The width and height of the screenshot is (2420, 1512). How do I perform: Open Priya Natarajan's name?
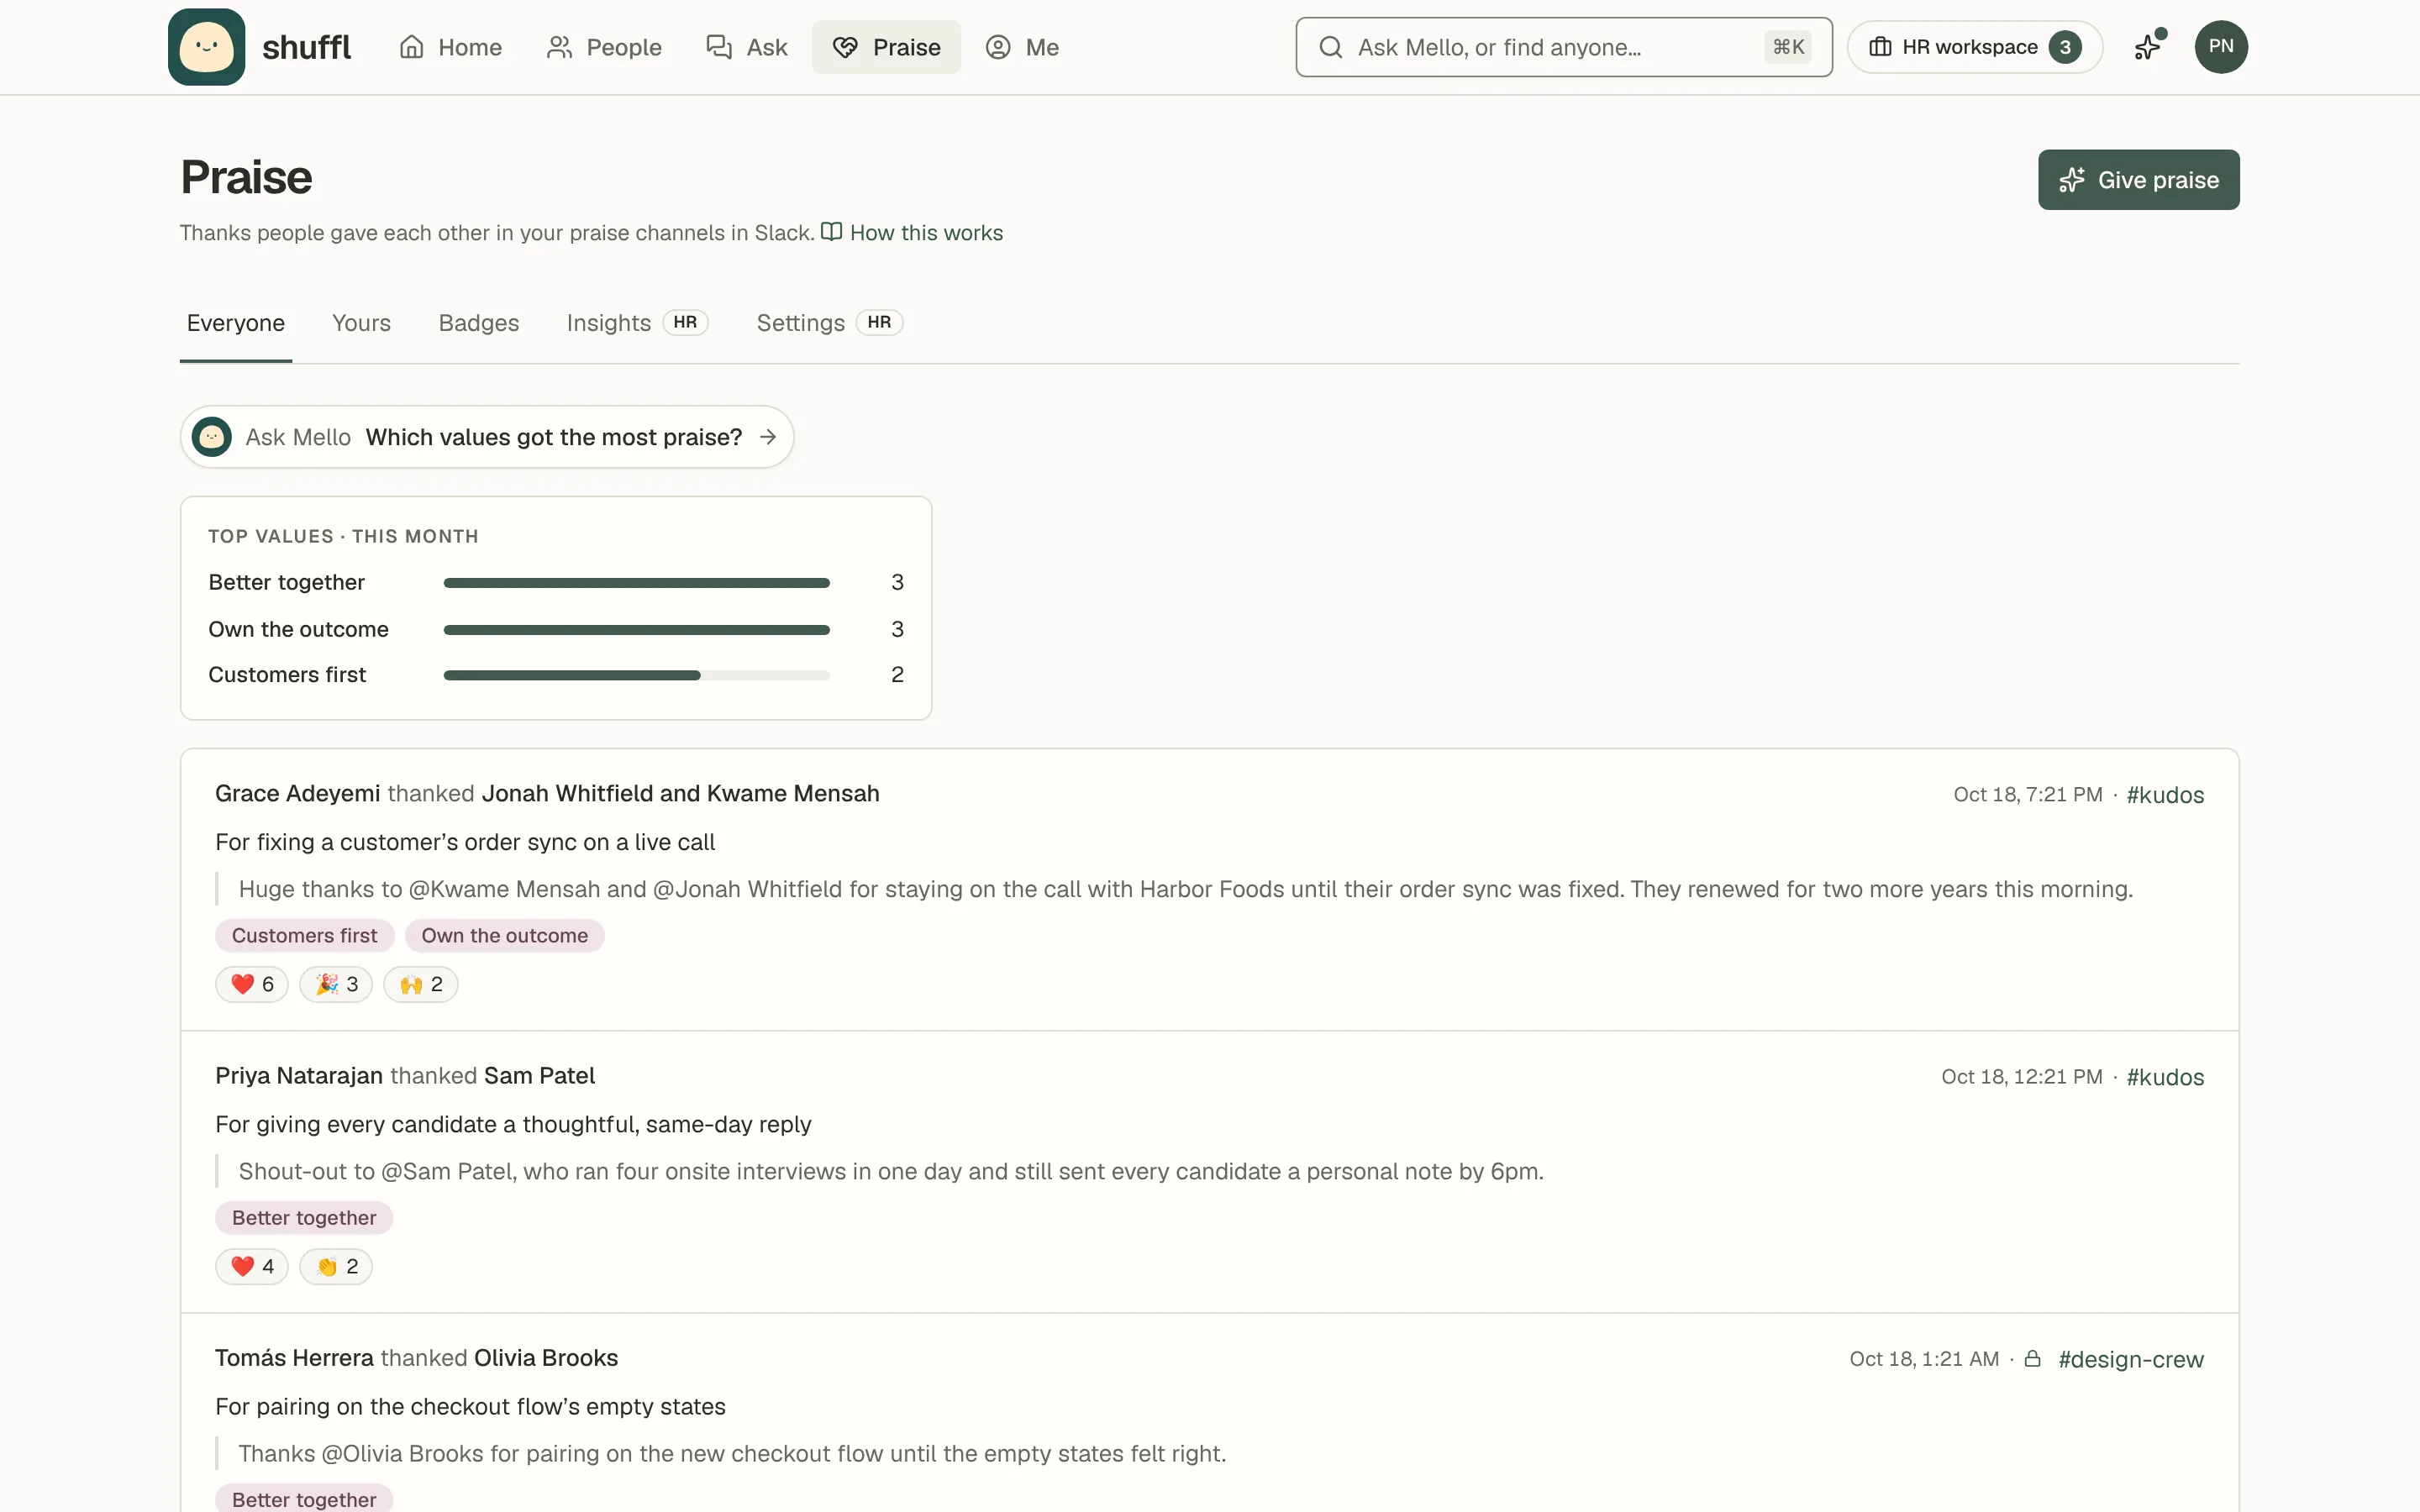coord(299,1076)
